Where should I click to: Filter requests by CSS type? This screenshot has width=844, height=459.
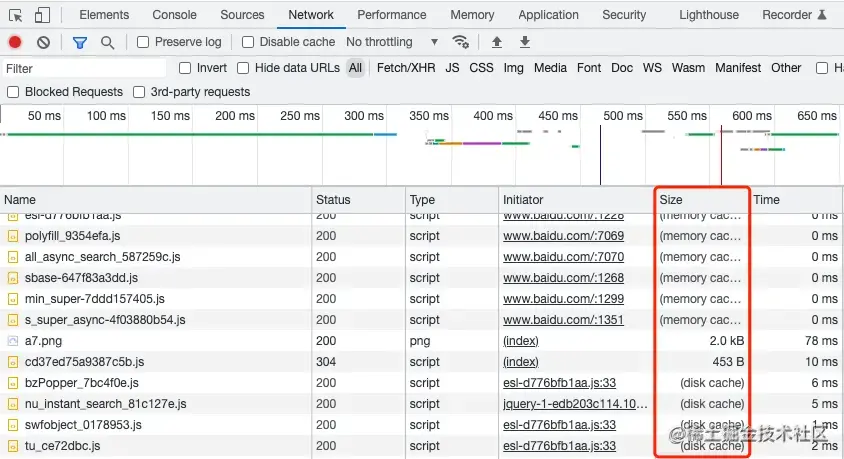pyautogui.click(x=481, y=68)
